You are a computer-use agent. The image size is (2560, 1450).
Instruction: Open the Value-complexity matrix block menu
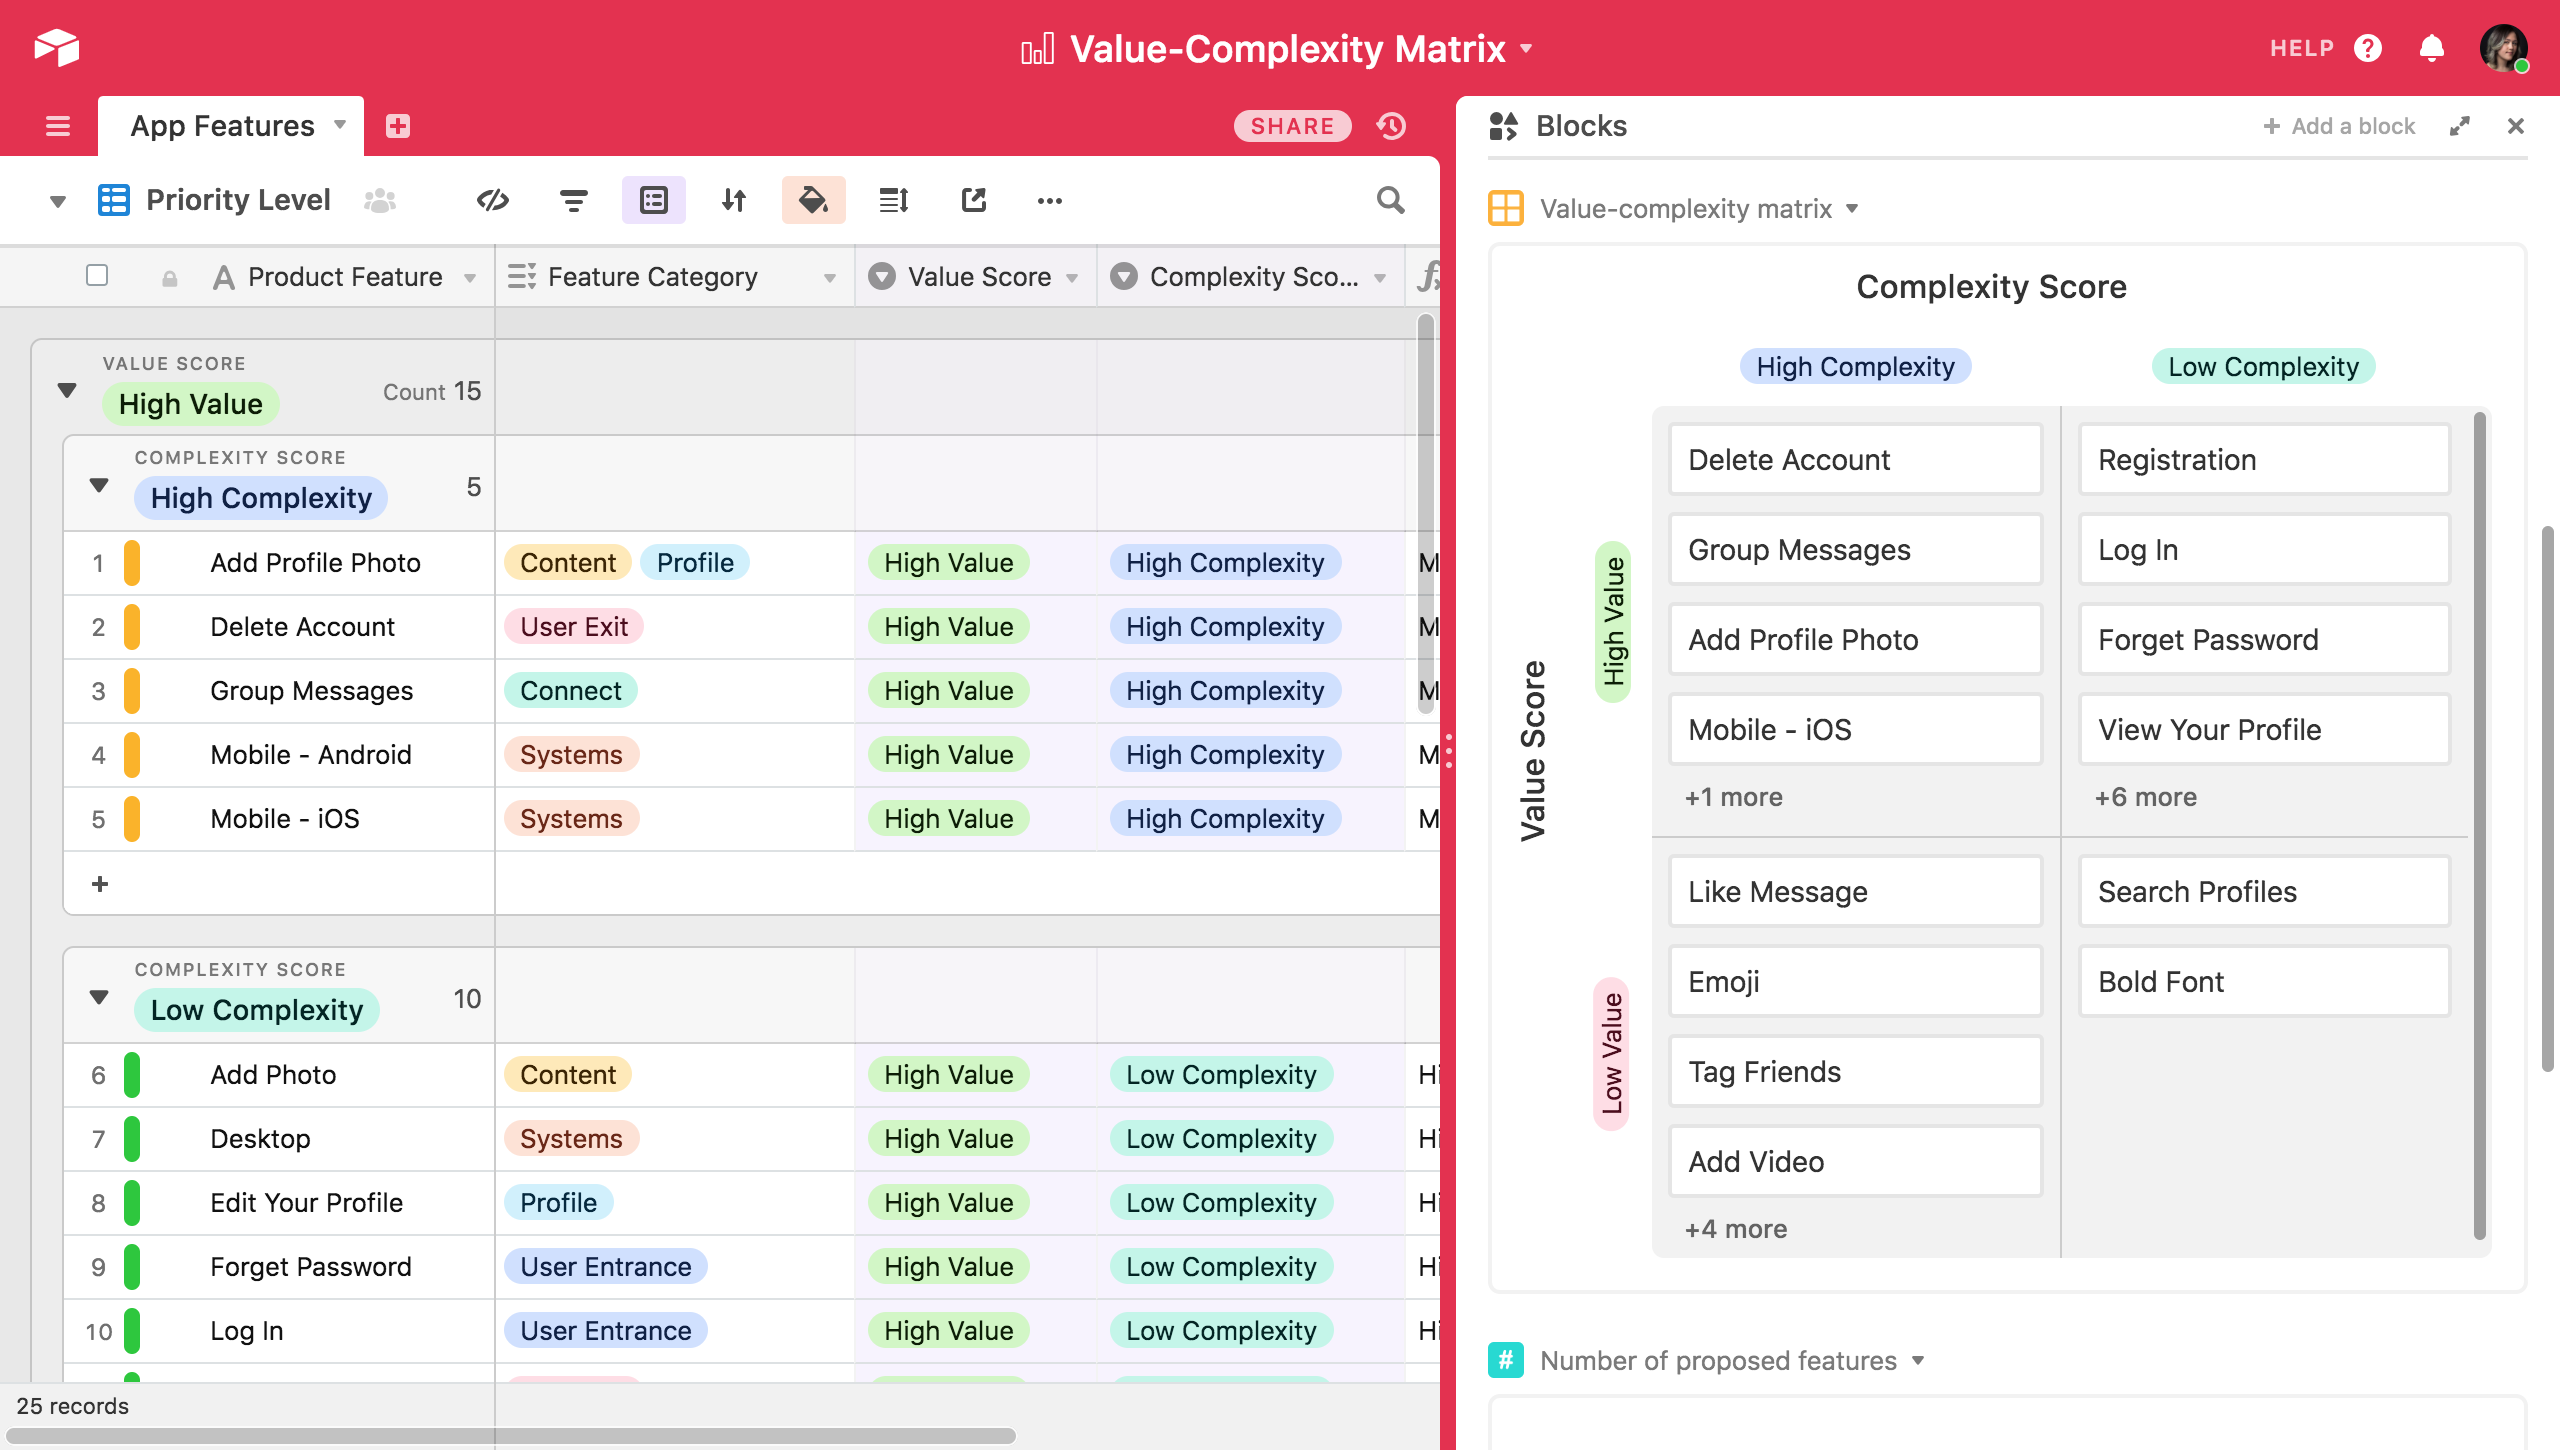[1852, 208]
